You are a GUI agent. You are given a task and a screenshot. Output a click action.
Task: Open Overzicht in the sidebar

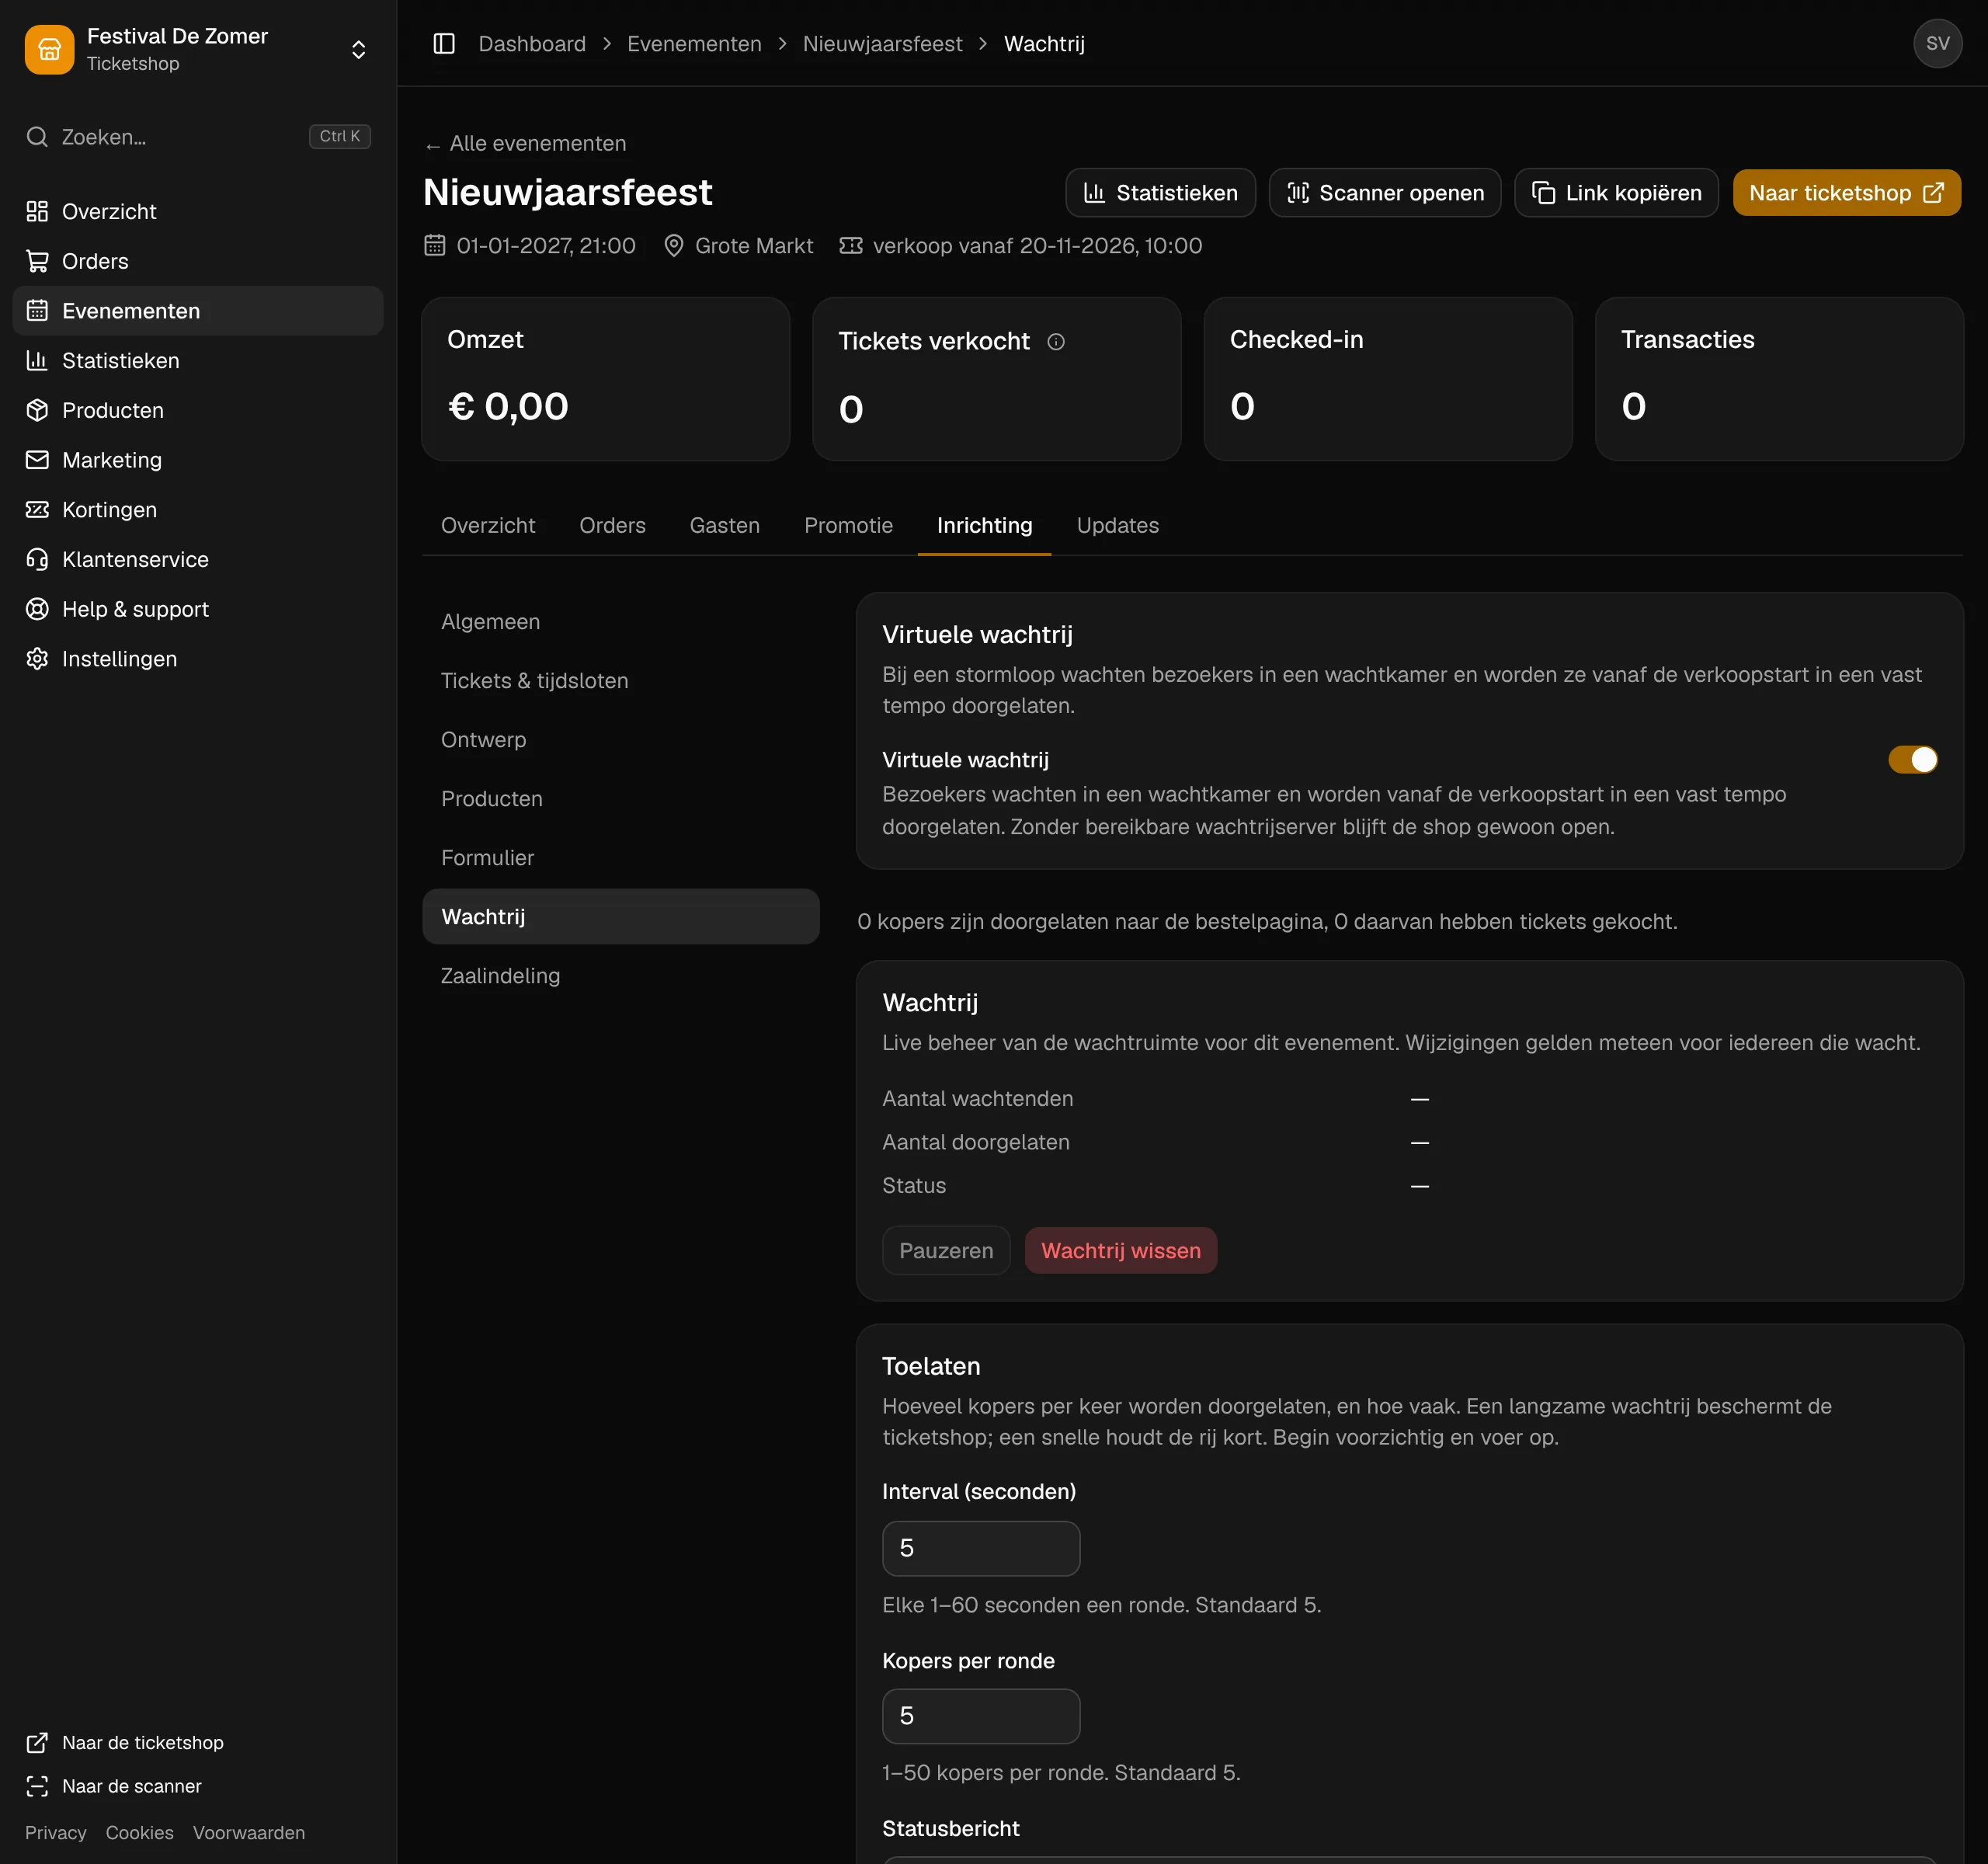[x=198, y=211]
